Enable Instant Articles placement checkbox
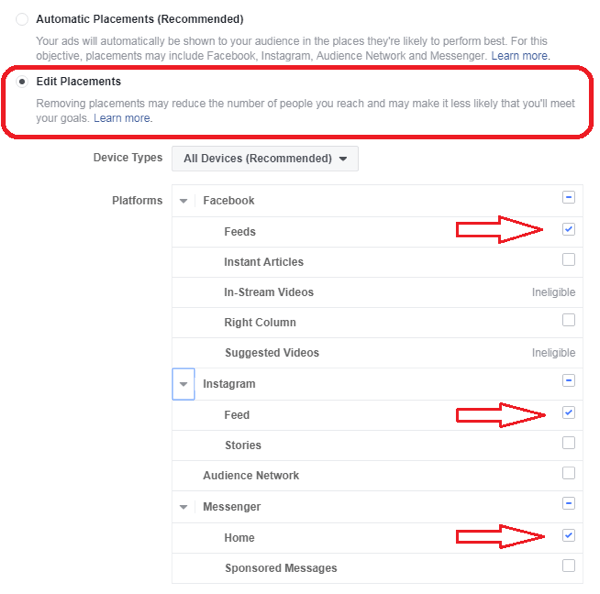The height and width of the screenshot is (594, 600). (568, 260)
